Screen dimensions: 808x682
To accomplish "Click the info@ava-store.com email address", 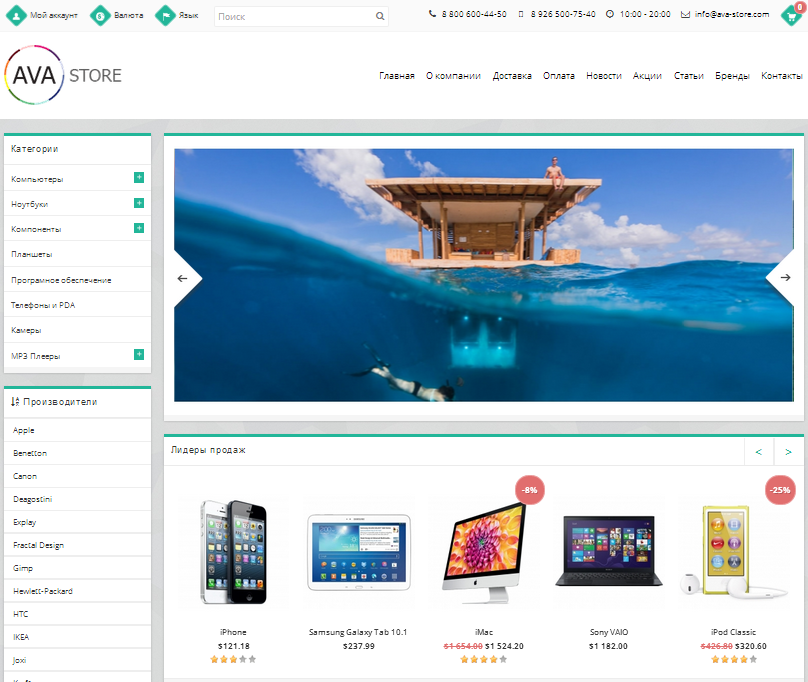I will (732, 14).
